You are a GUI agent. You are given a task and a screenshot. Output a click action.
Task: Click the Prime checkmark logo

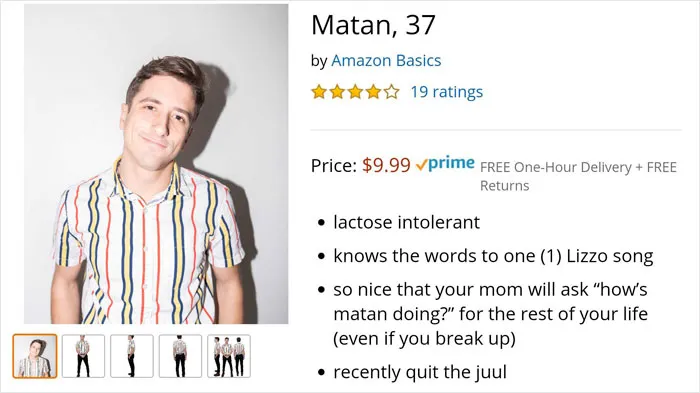click(445, 163)
